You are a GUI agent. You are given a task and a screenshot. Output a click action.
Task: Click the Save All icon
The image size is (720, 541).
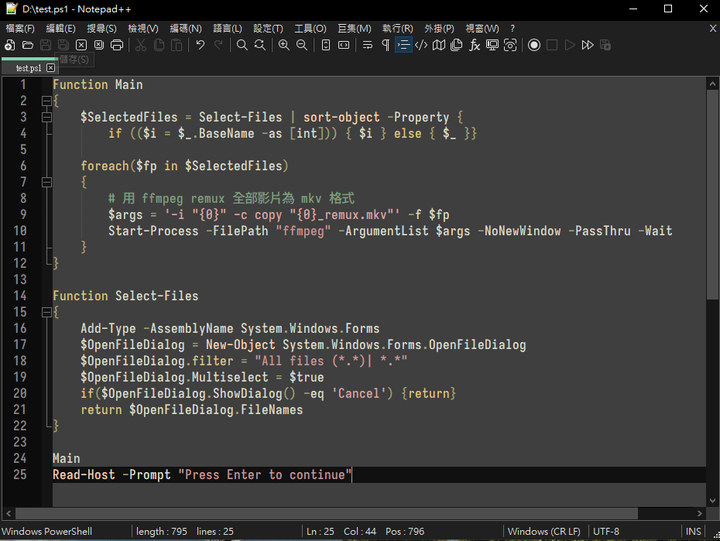[63, 45]
